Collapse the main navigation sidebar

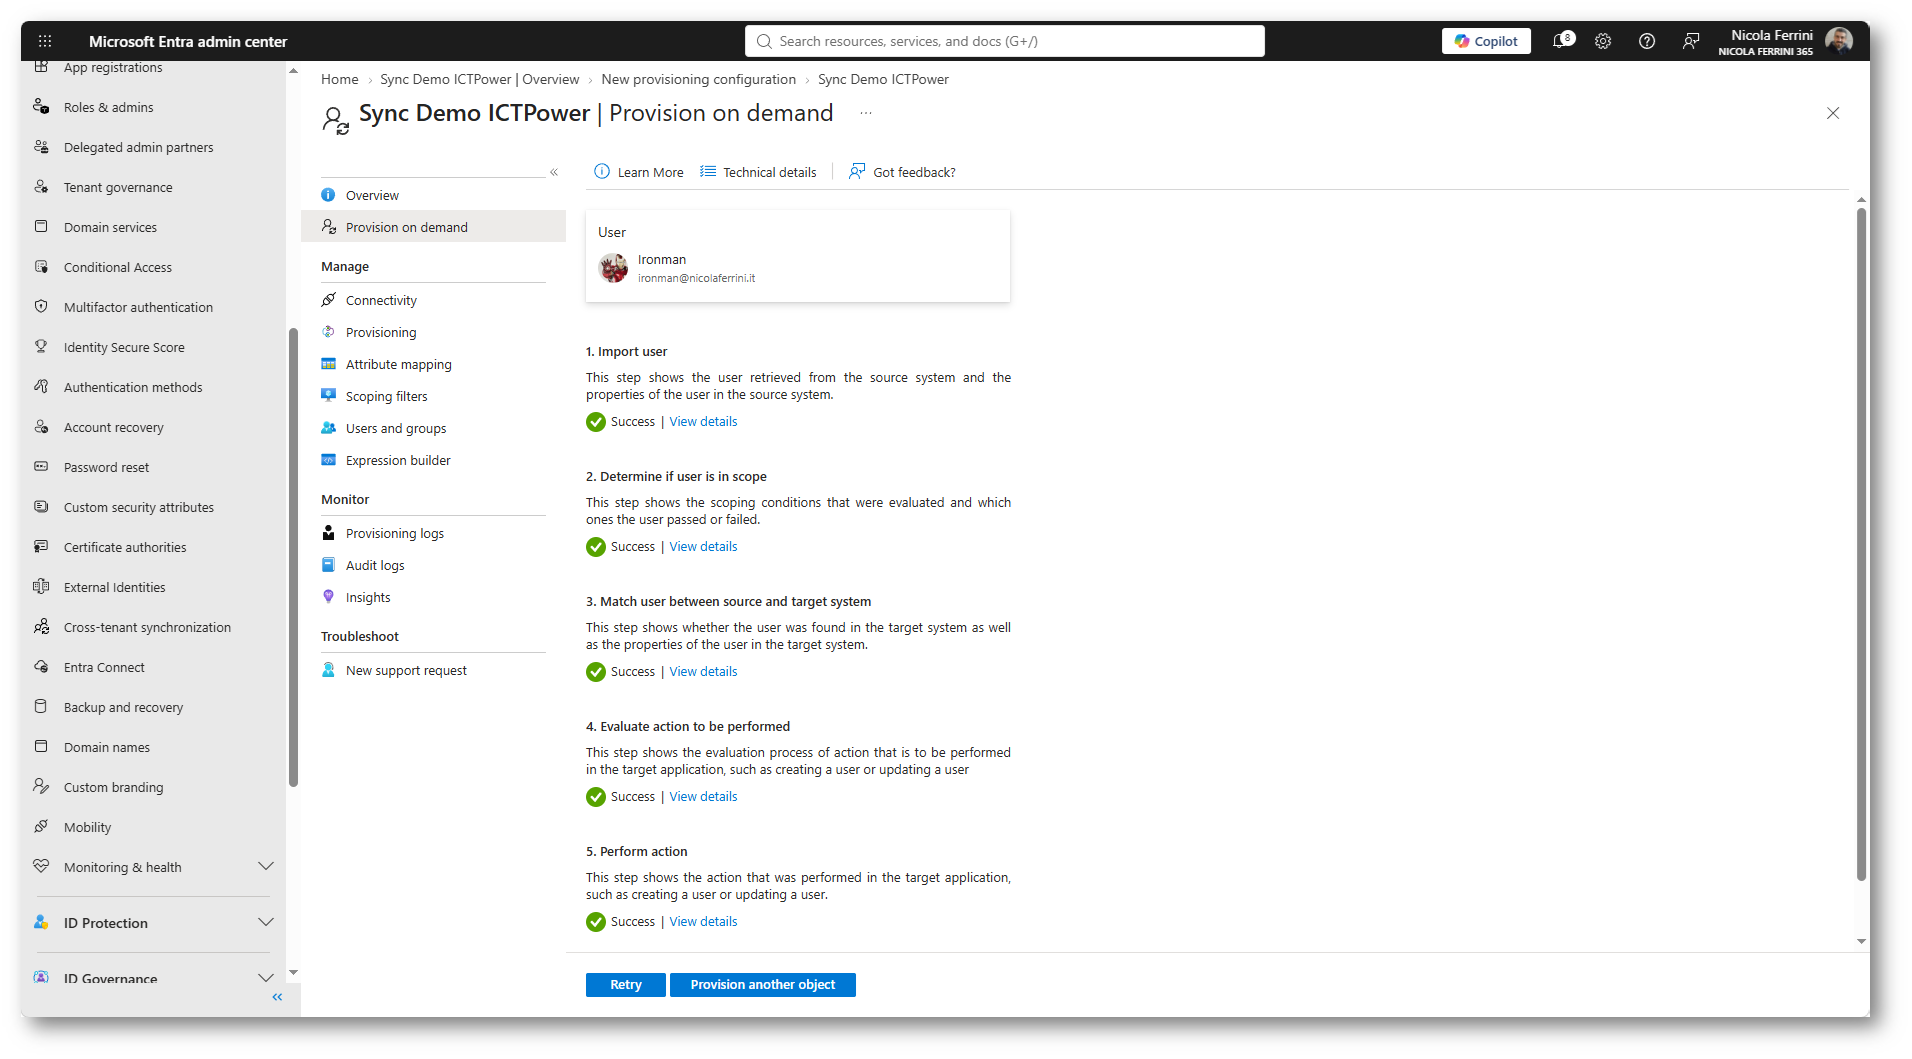(277, 997)
